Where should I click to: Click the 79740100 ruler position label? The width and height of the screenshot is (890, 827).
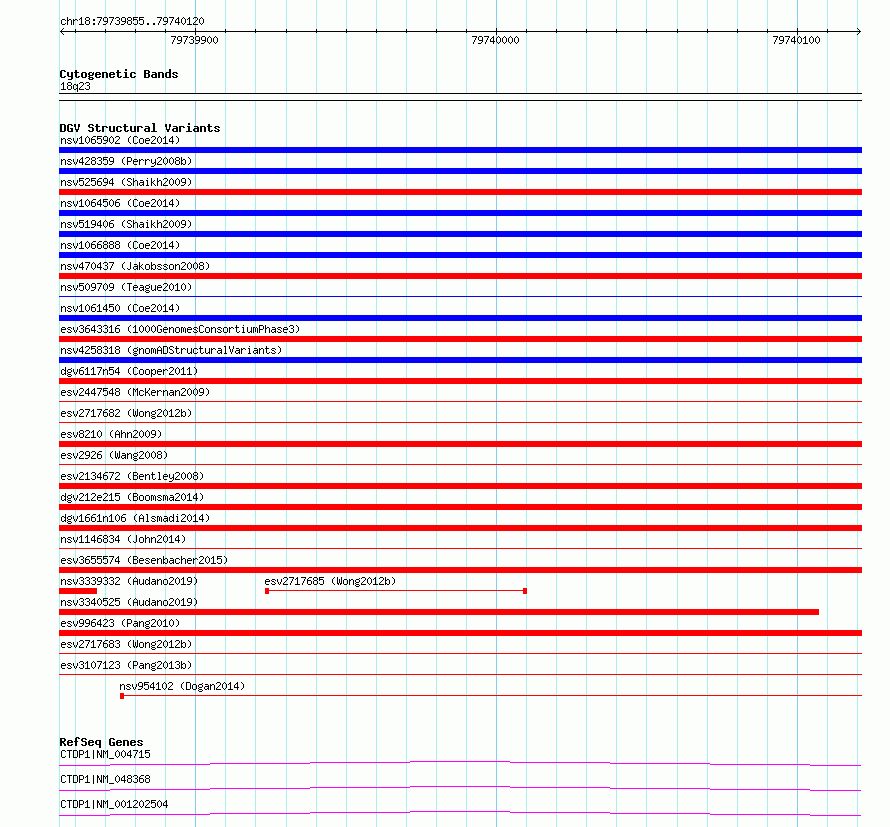tap(796, 40)
